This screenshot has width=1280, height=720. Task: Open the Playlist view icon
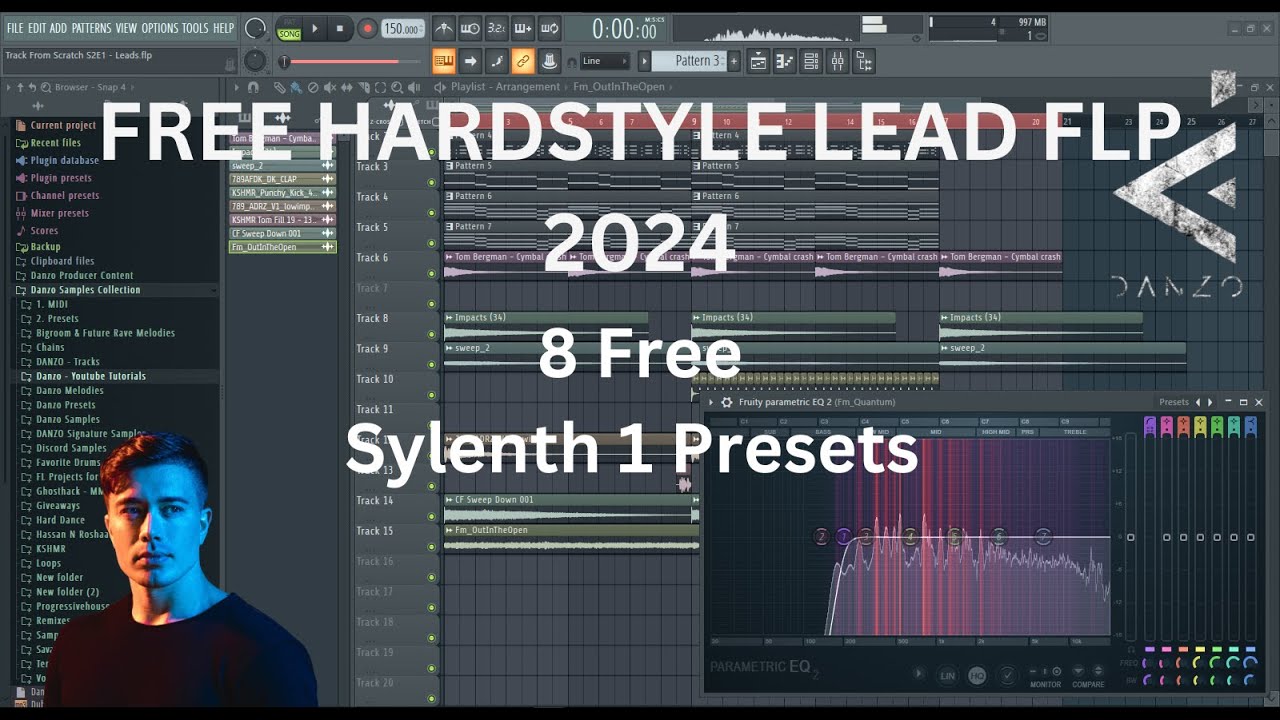(x=758, y=61)
